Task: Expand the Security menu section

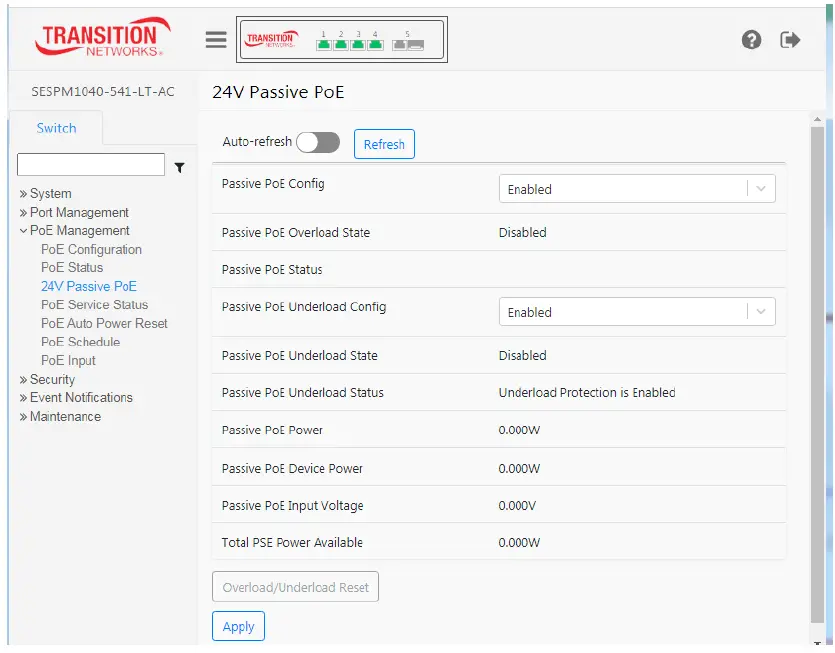Action: pos(52,380)
